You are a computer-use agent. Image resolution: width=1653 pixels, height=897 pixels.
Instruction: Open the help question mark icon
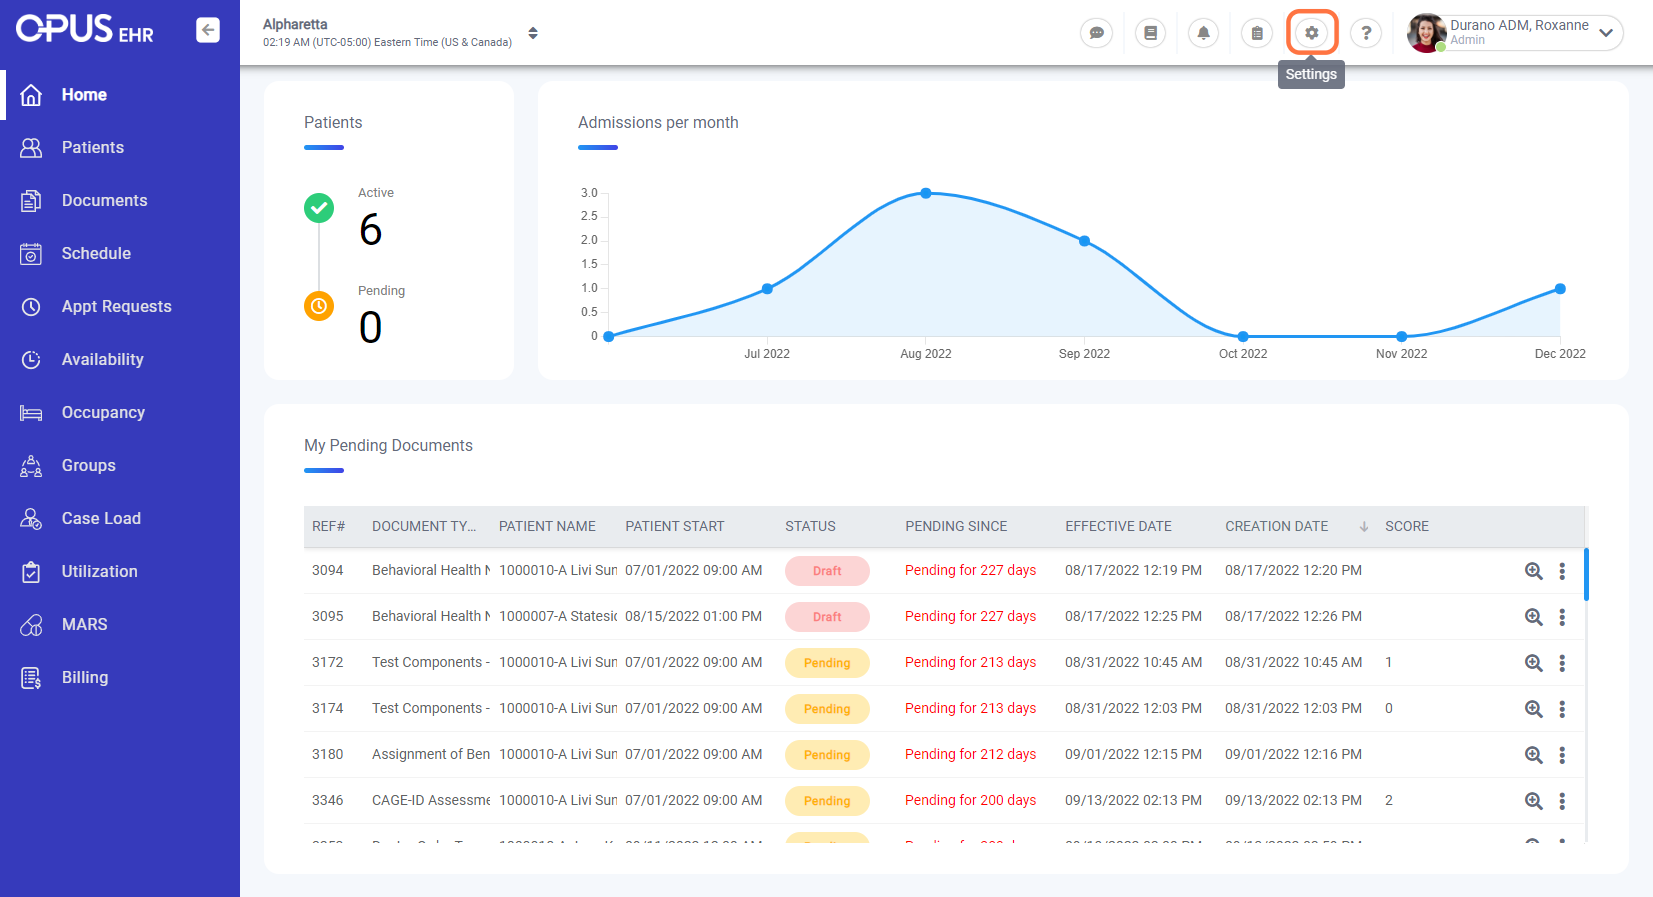coord(1366,33)
